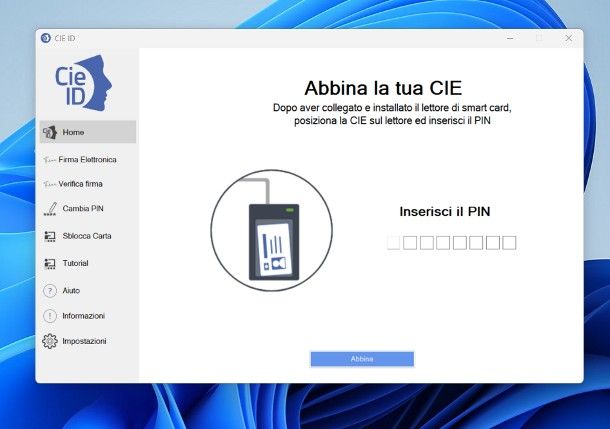Click the CieID logo in sidebar
This screenshot has height=429, width=610.
pyautogui.click(x=83, y=83)
